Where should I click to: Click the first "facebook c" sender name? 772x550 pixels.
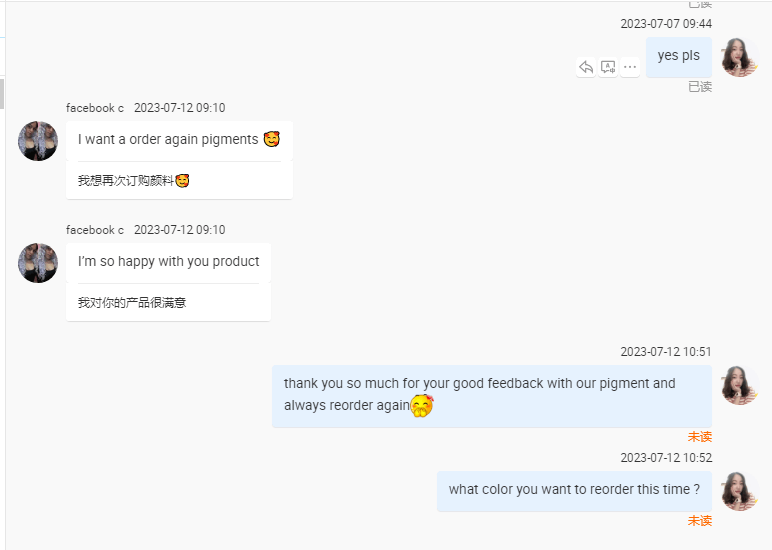point(95,108)
